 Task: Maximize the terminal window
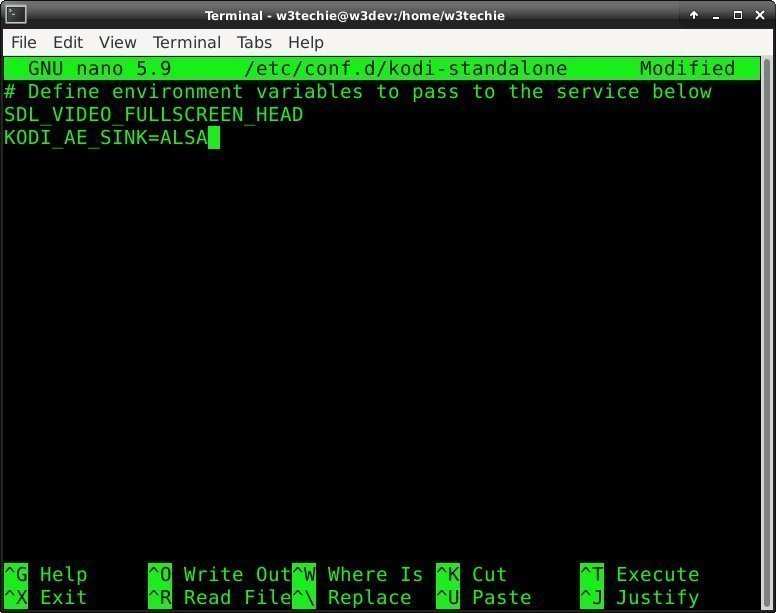coord(737,15)
